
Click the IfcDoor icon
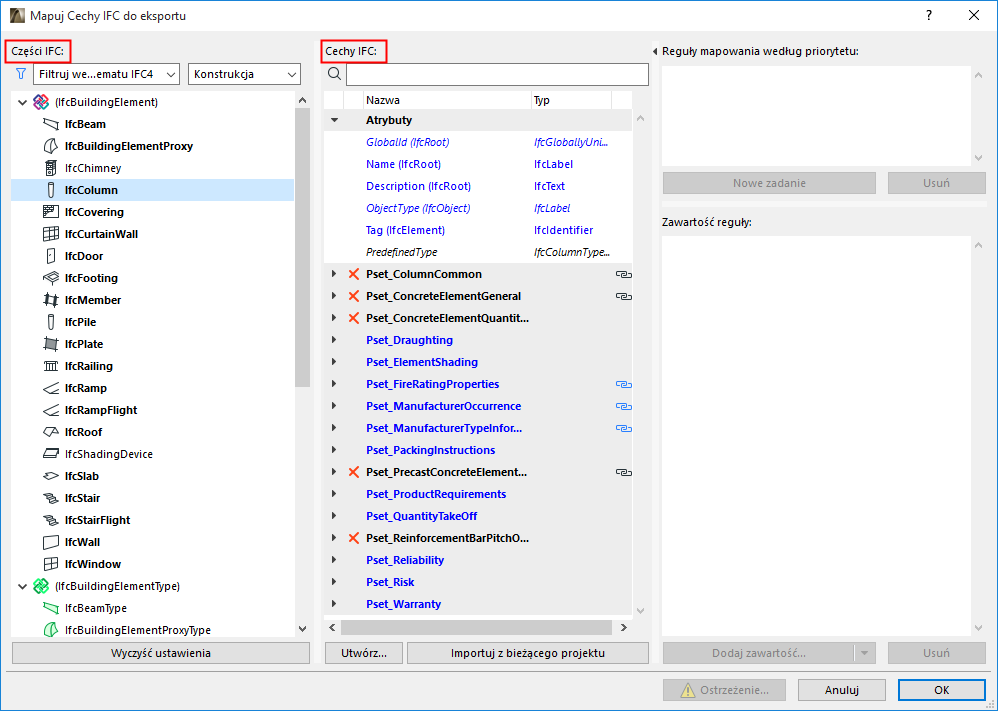[x=50, y=256]
